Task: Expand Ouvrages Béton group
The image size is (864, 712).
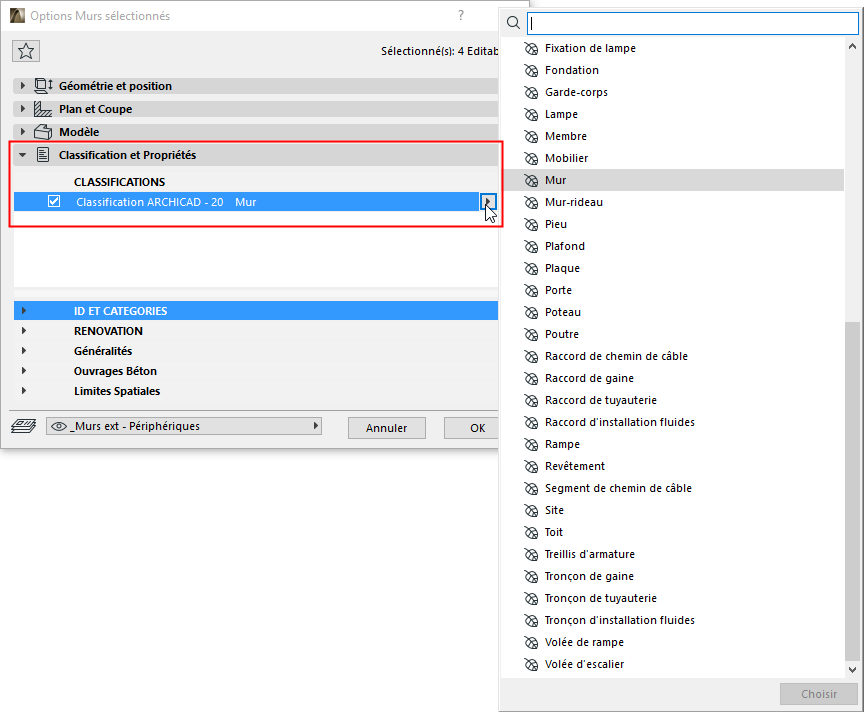Action: point(24,370)
